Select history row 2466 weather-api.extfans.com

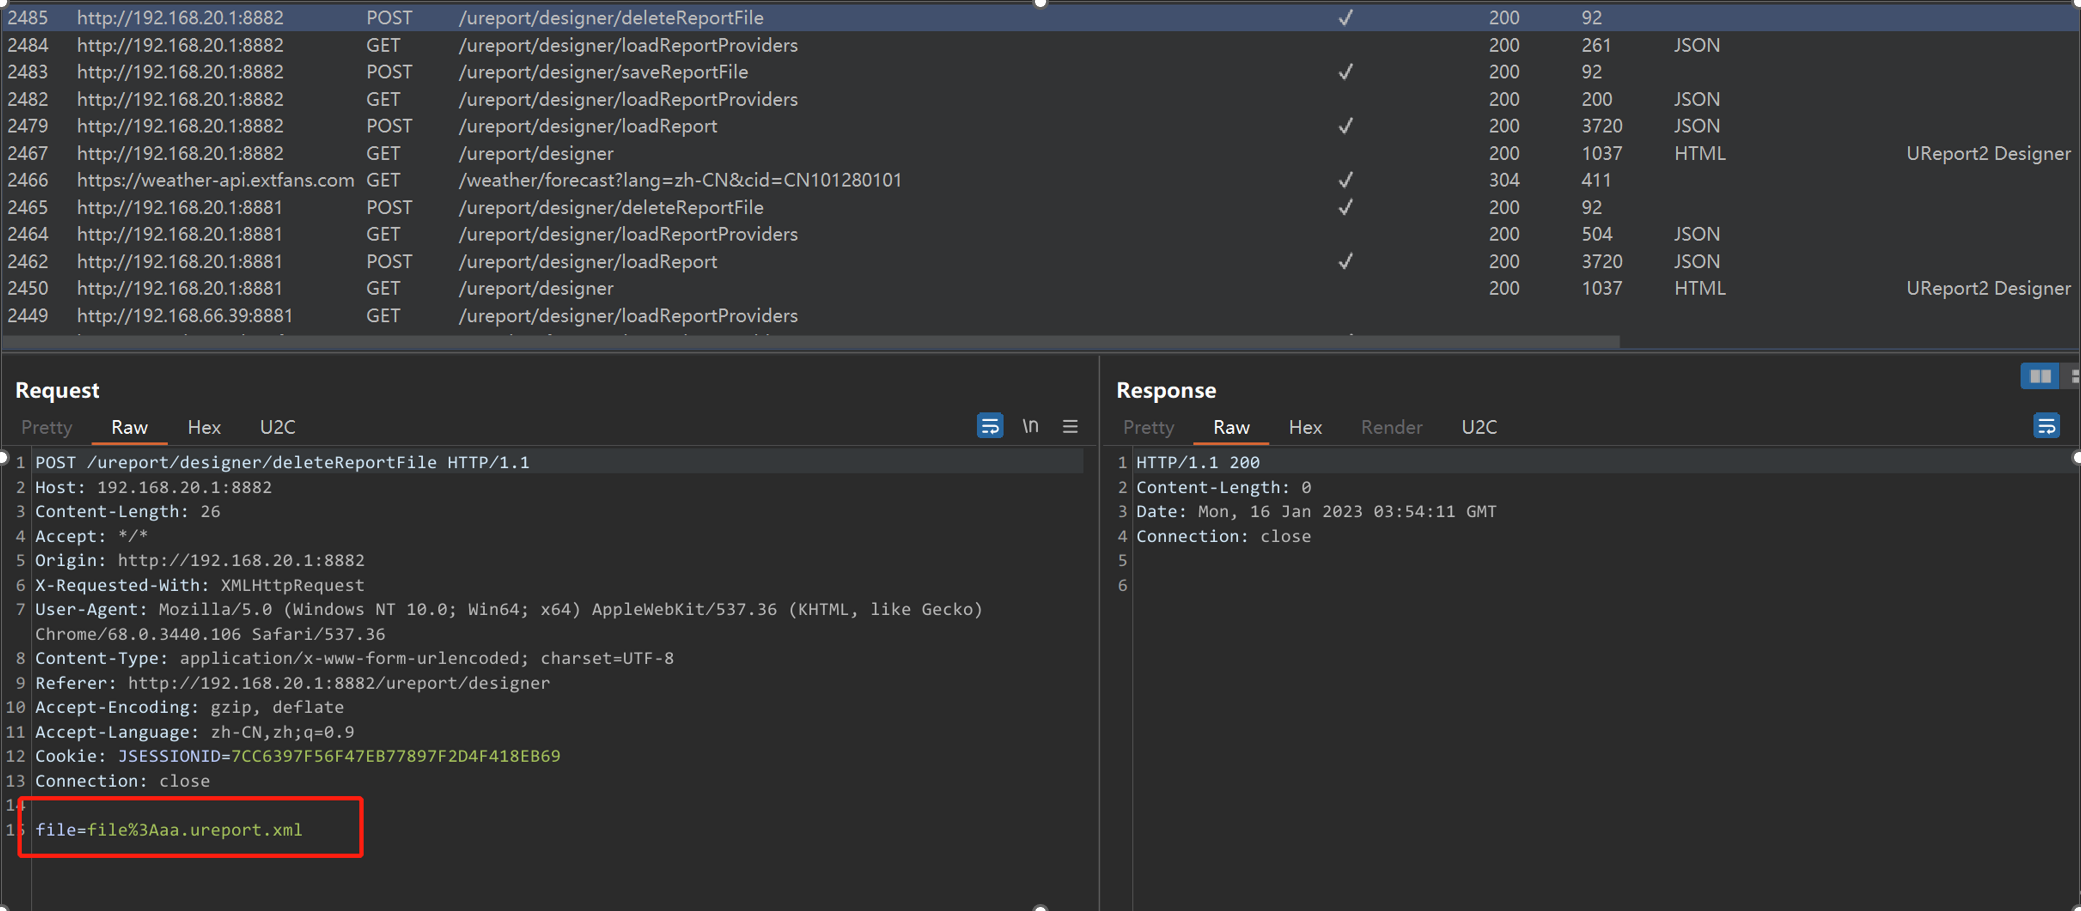[x=1040, y=180]
